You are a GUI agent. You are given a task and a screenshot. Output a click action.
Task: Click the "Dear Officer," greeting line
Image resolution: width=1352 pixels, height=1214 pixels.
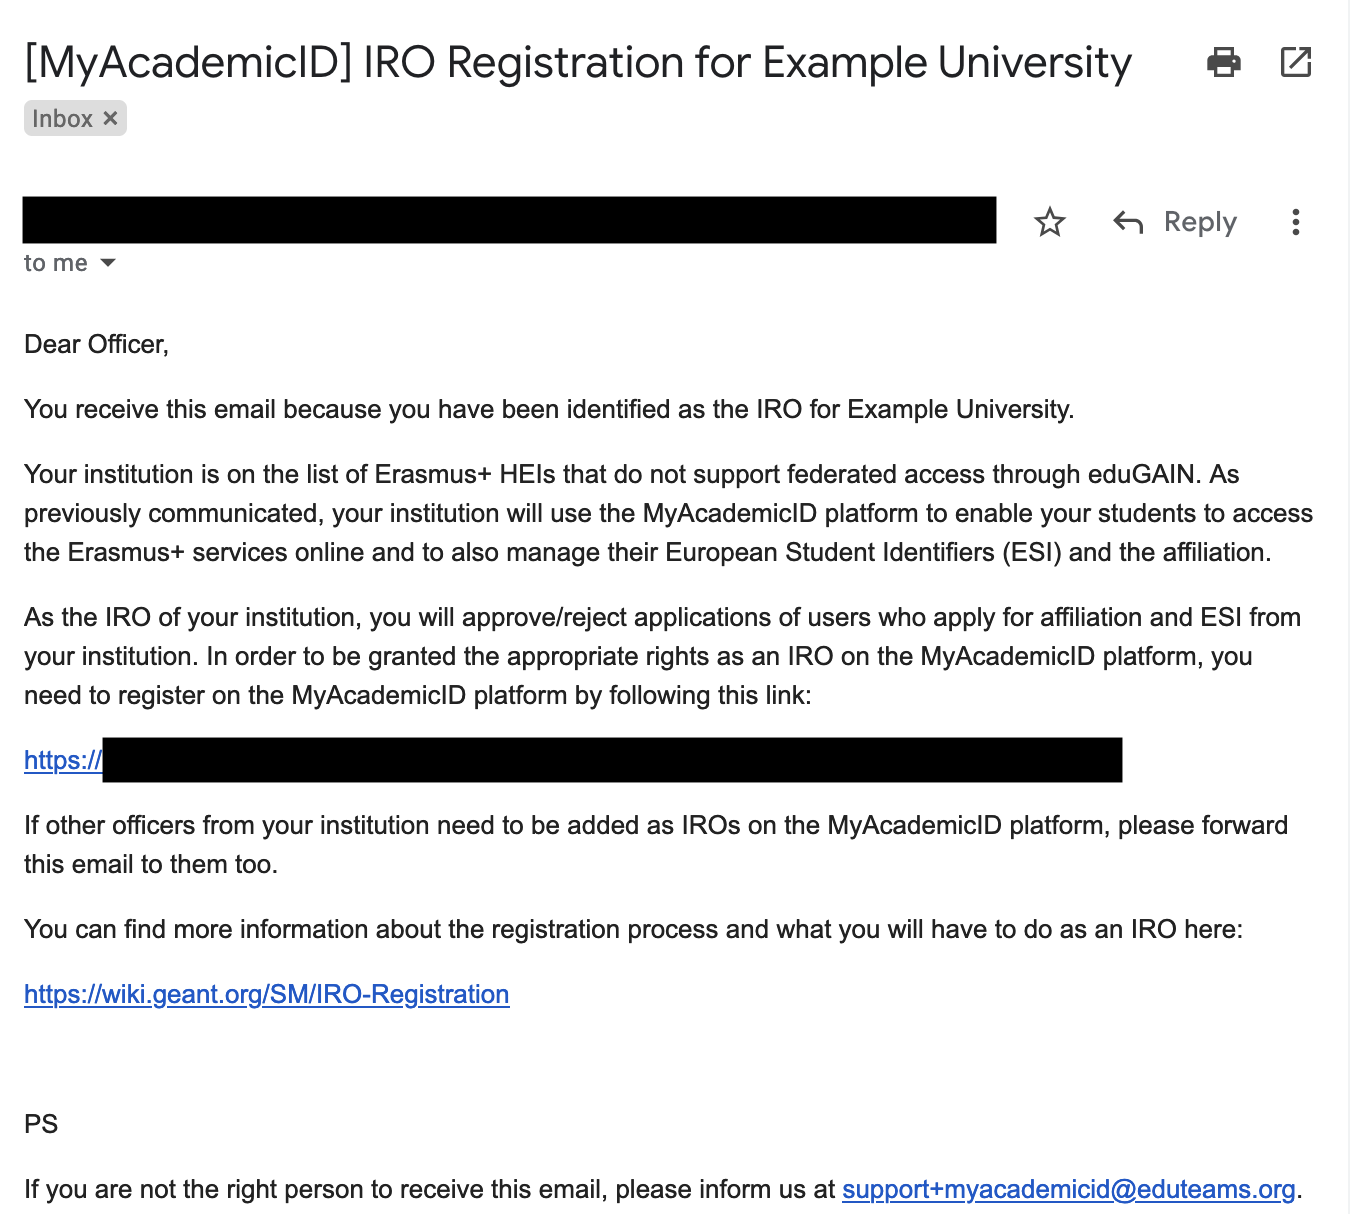[96, 344]
